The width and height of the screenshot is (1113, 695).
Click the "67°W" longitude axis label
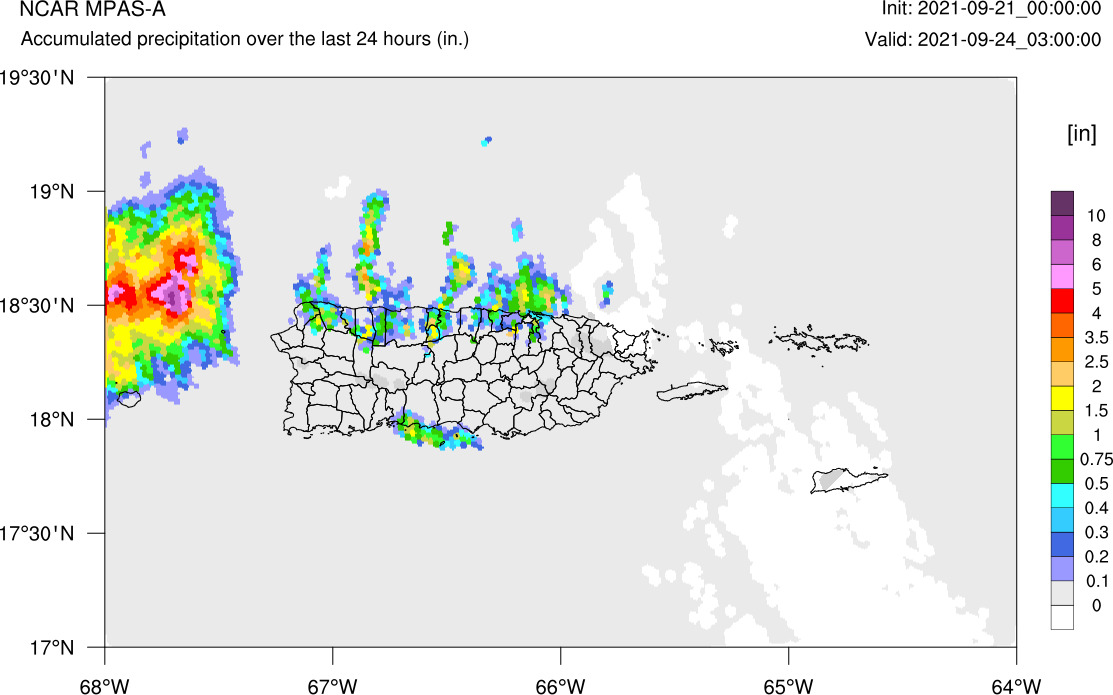[x=333, y=686]
